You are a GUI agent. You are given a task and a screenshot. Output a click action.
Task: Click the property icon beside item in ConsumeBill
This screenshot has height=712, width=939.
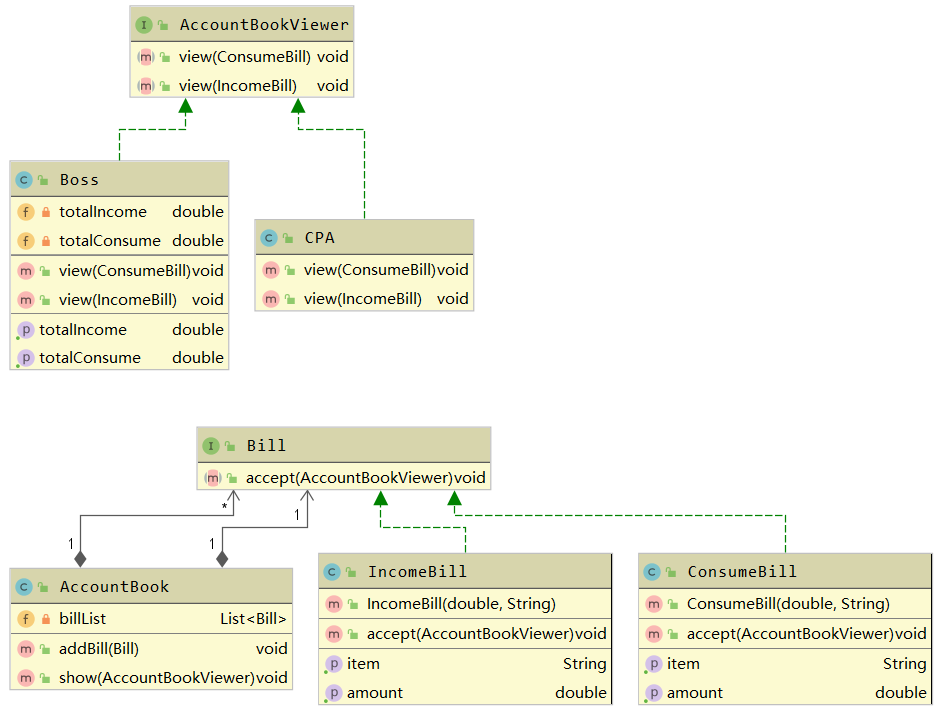point(653,664)
